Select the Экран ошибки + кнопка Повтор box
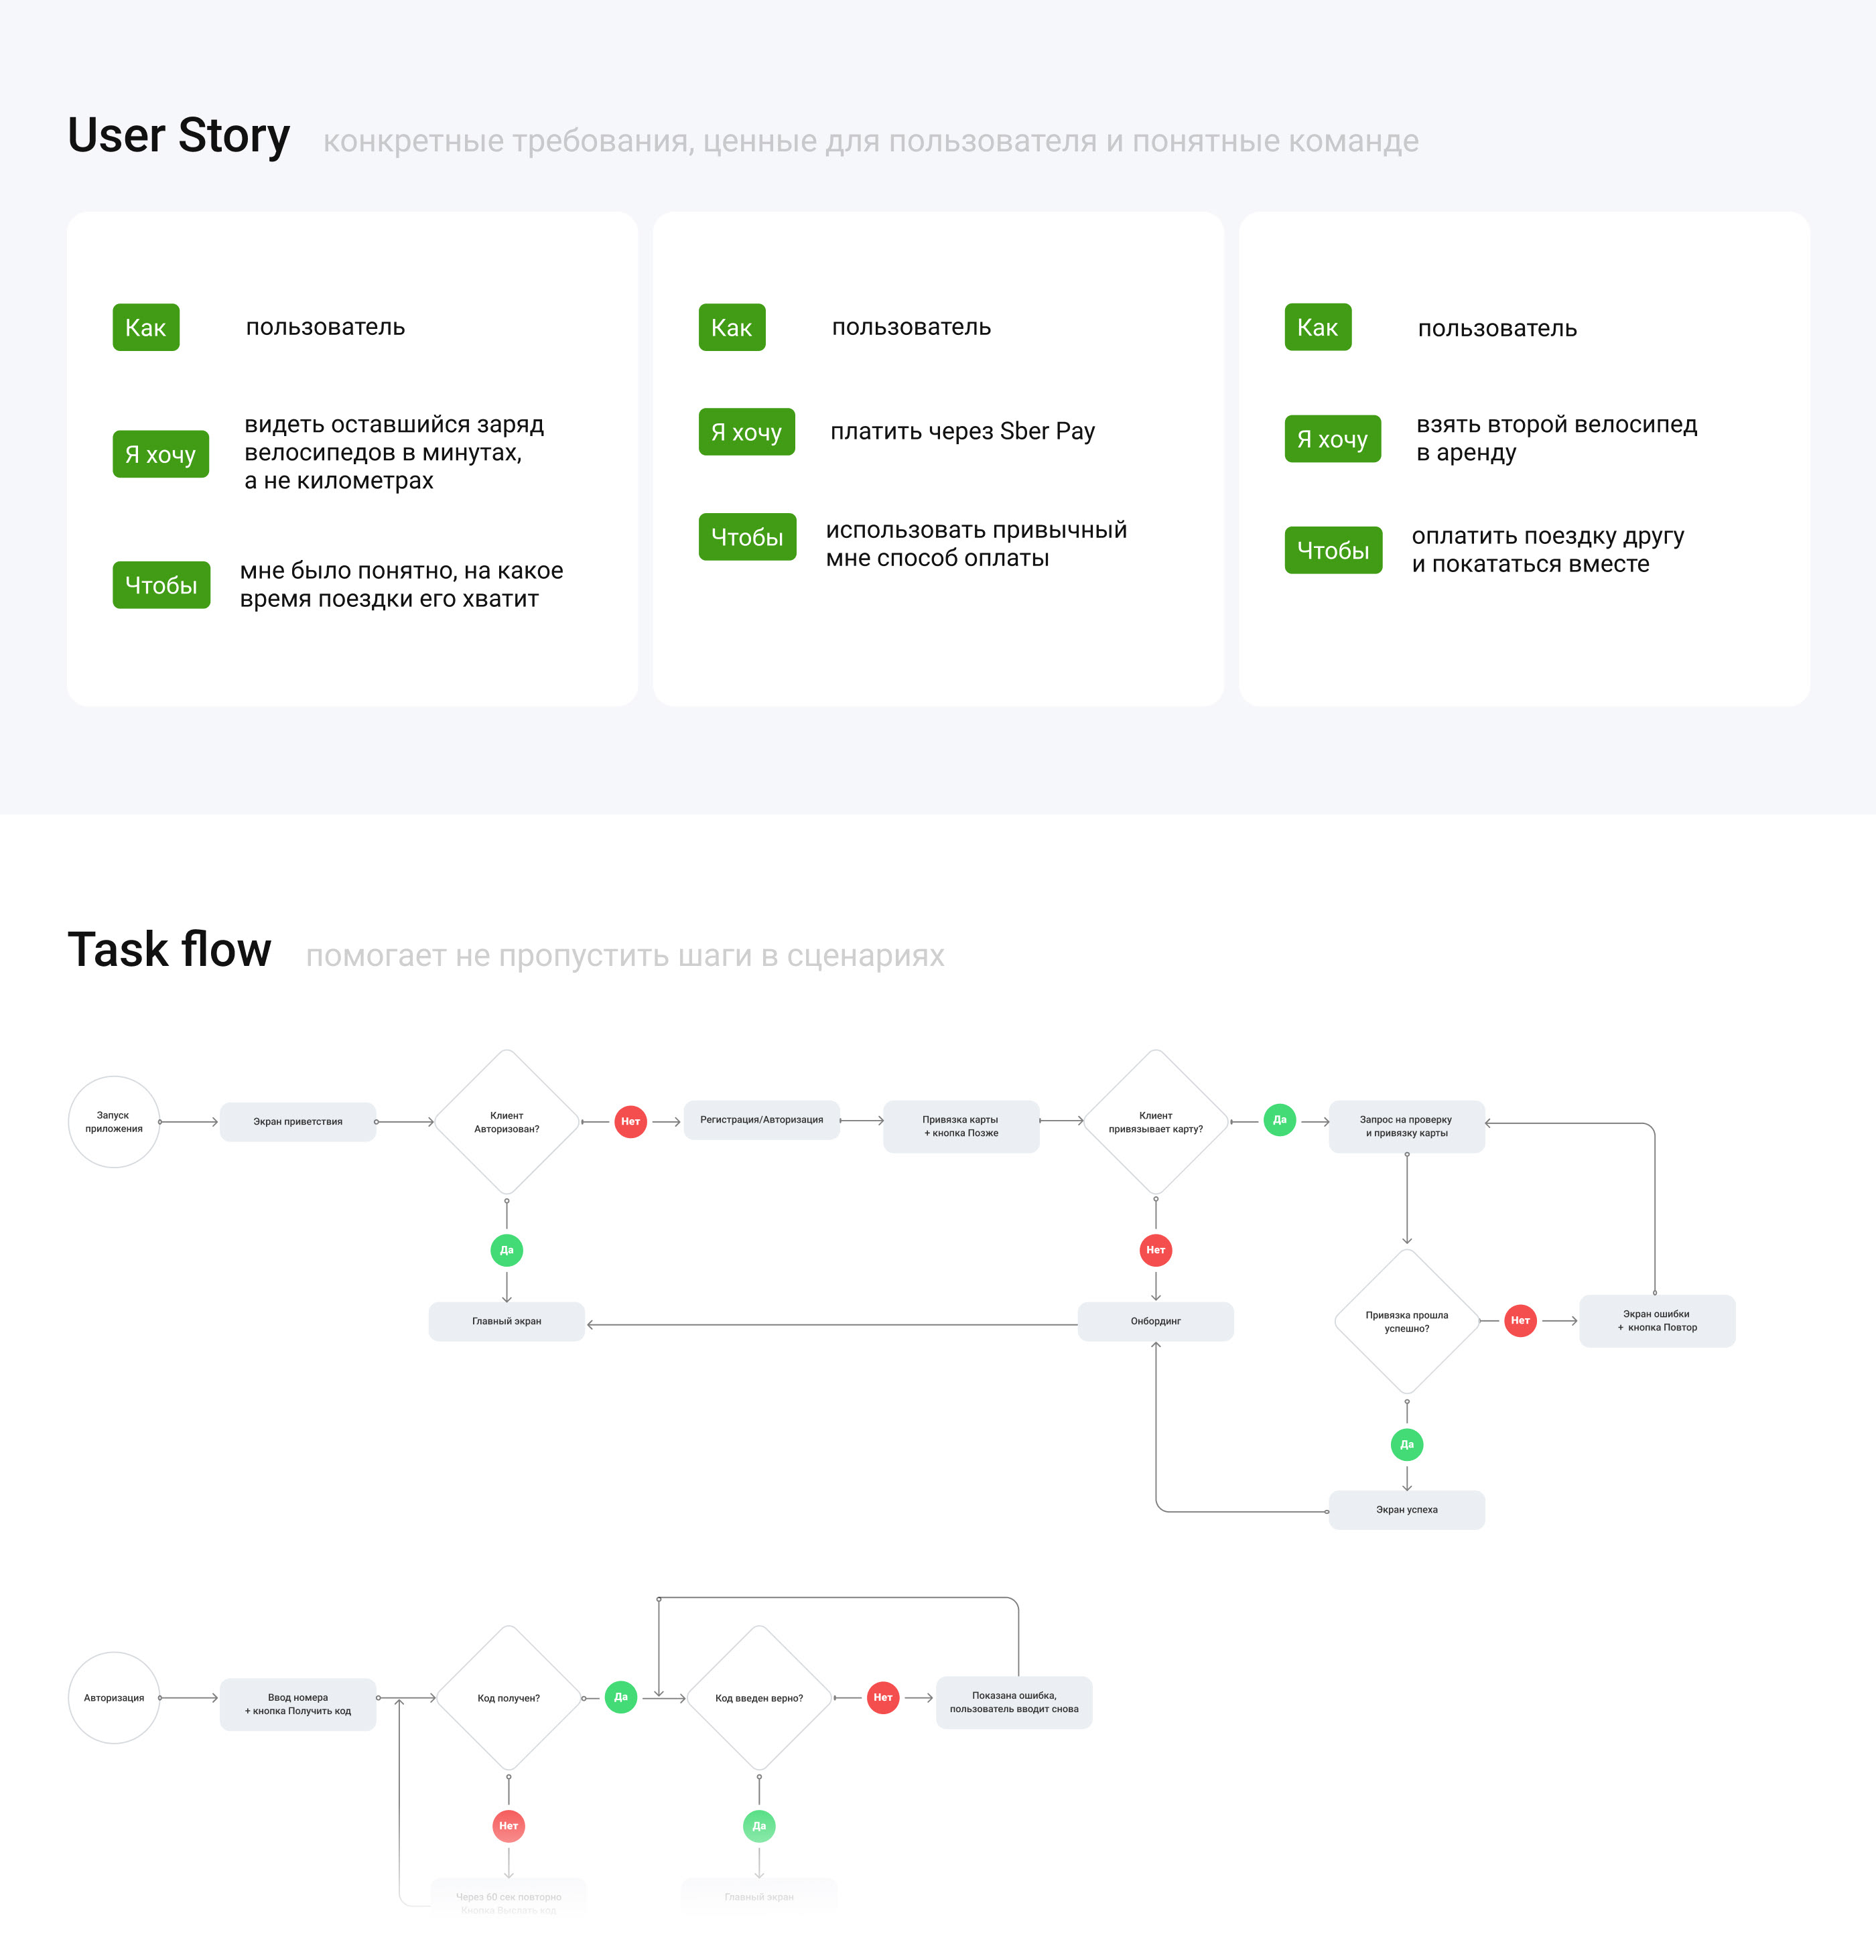The width and height of the screenshot is (1876, 1960). coord(1657,1321)
